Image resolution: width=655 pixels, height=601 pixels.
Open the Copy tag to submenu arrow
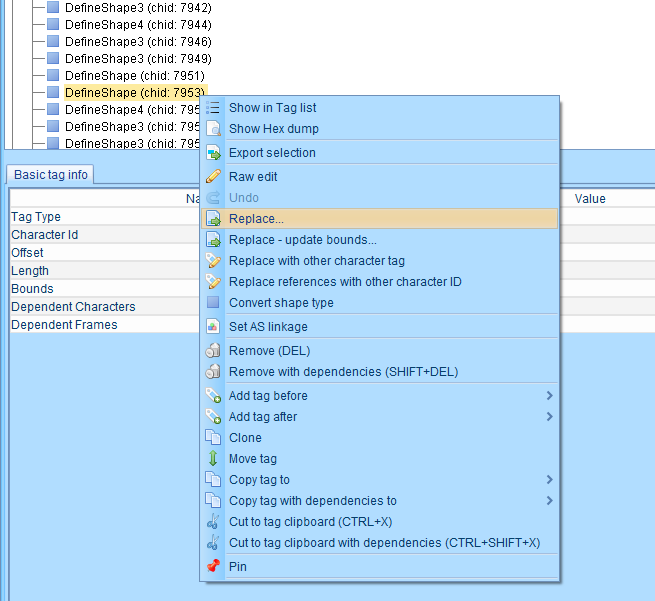click(x=550, y=480)
